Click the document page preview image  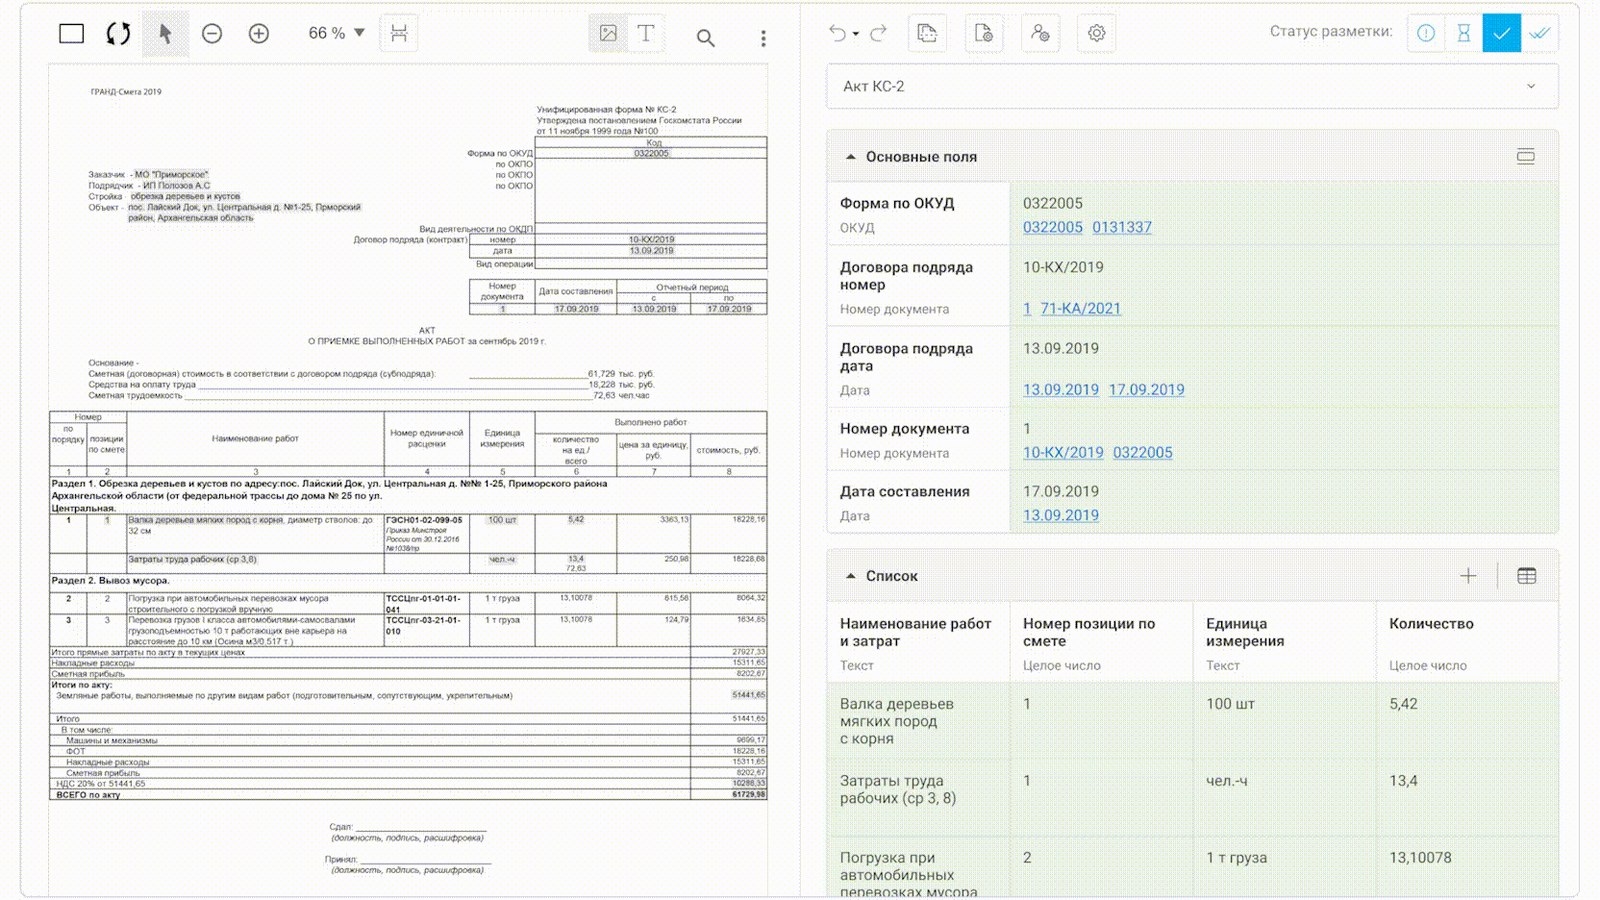pos(408,480)
